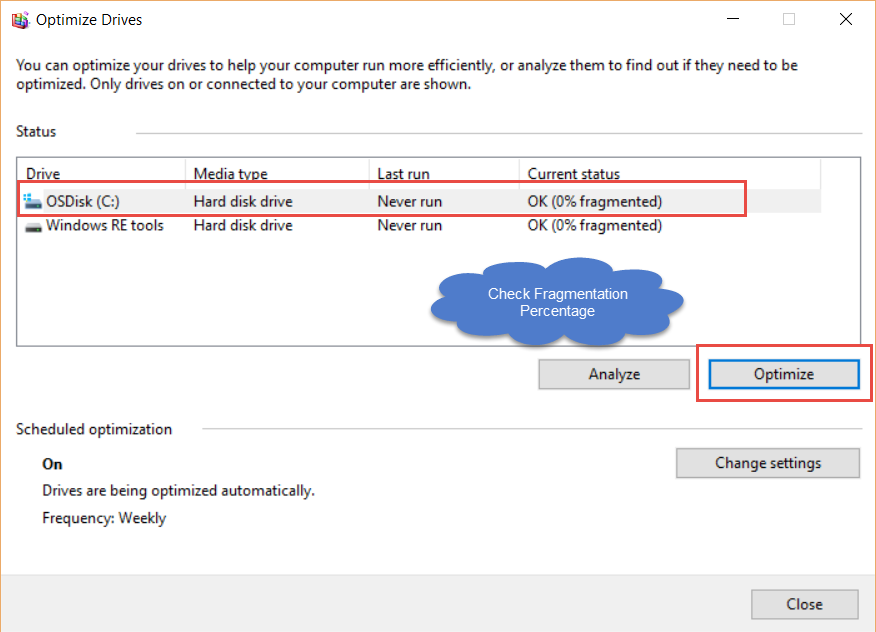The image size is (876, 632).
Task: Open Change settings for scheduled optimization
Action: coord(768,463)
